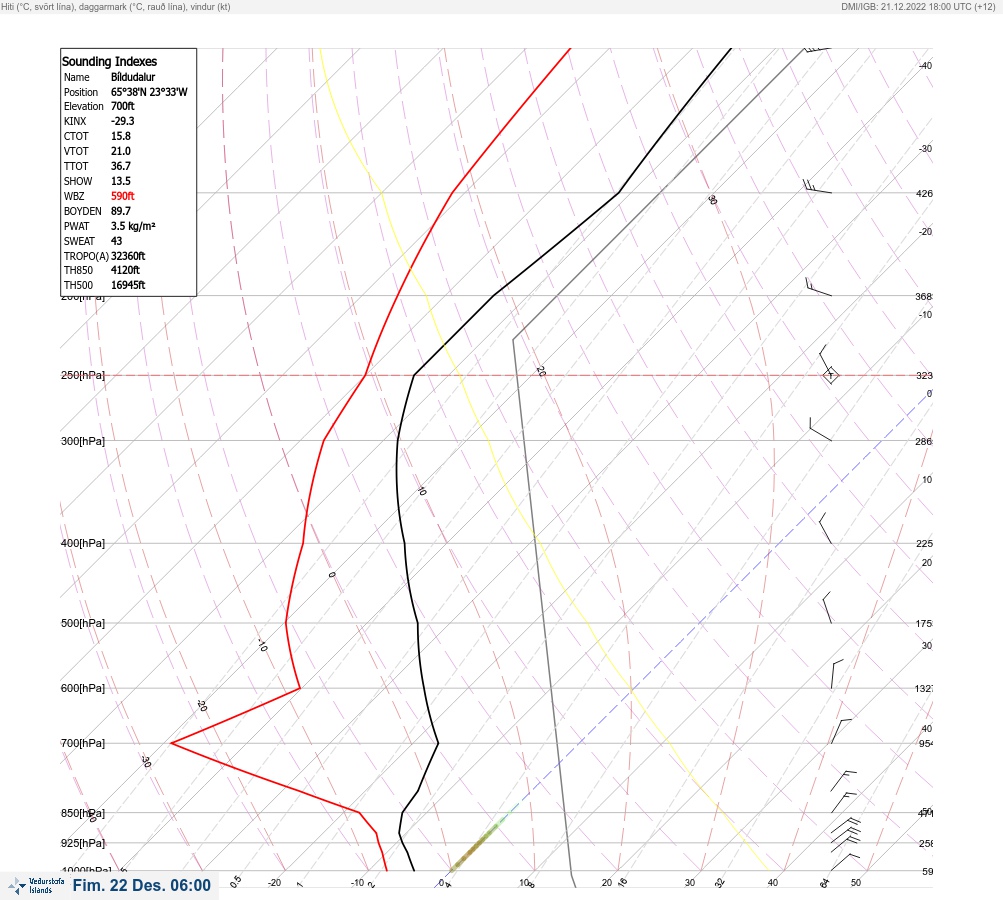Click the VTOT value '21.0'

pos(120,151)
